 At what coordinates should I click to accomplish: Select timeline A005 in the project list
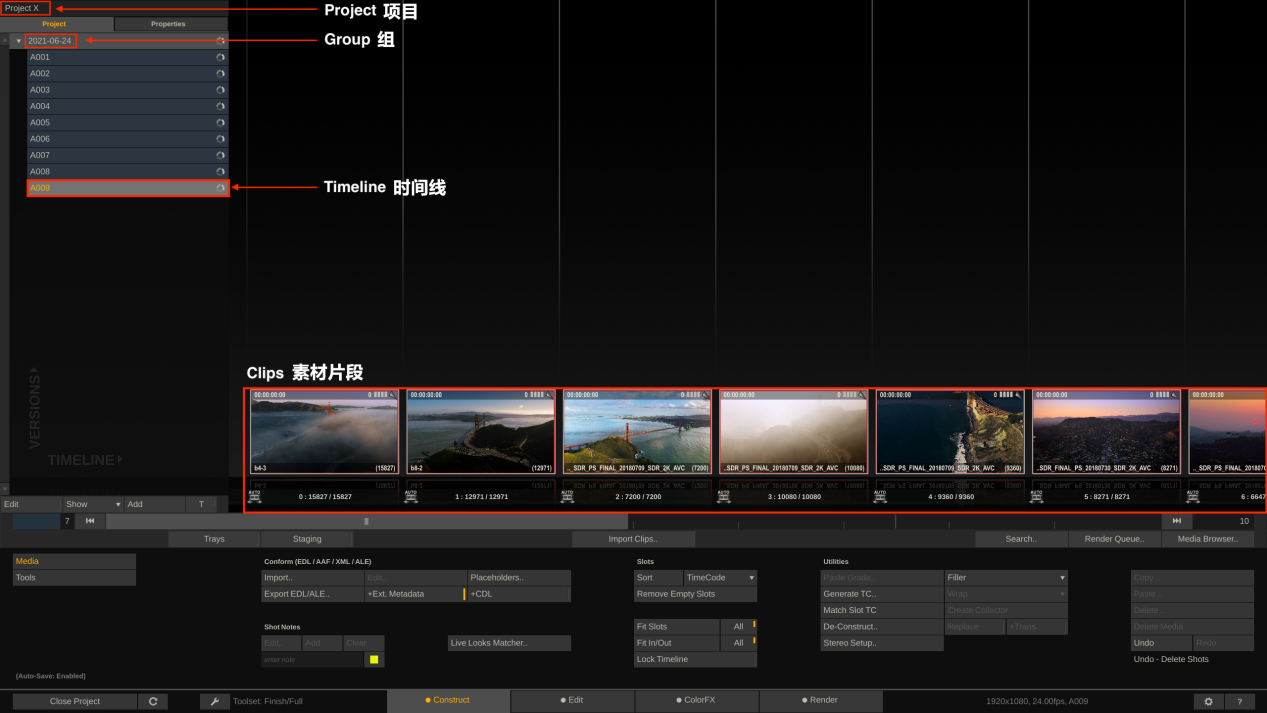[x=127, y=123]
